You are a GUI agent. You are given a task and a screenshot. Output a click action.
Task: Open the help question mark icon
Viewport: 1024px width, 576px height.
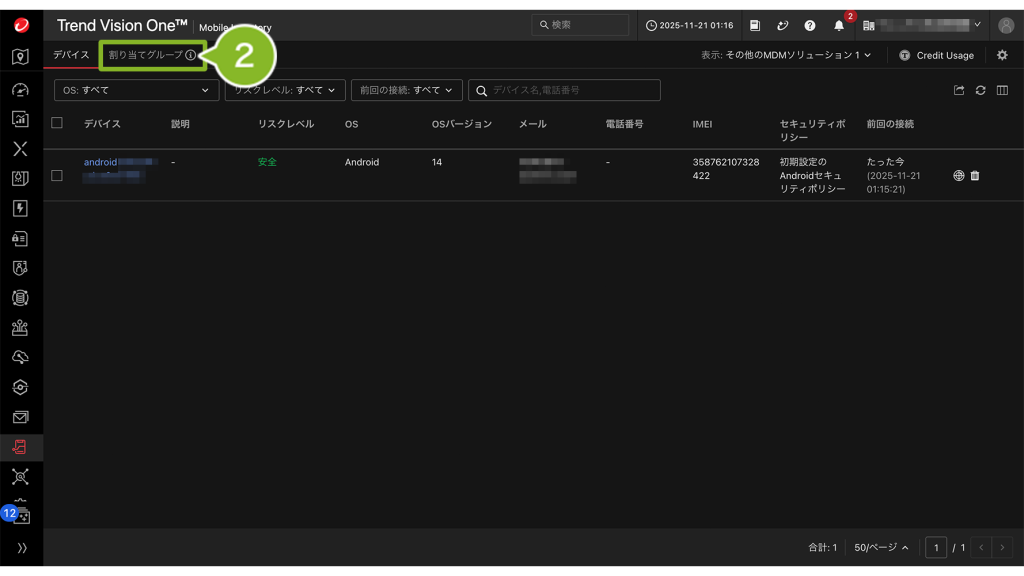tap(810, 25)
